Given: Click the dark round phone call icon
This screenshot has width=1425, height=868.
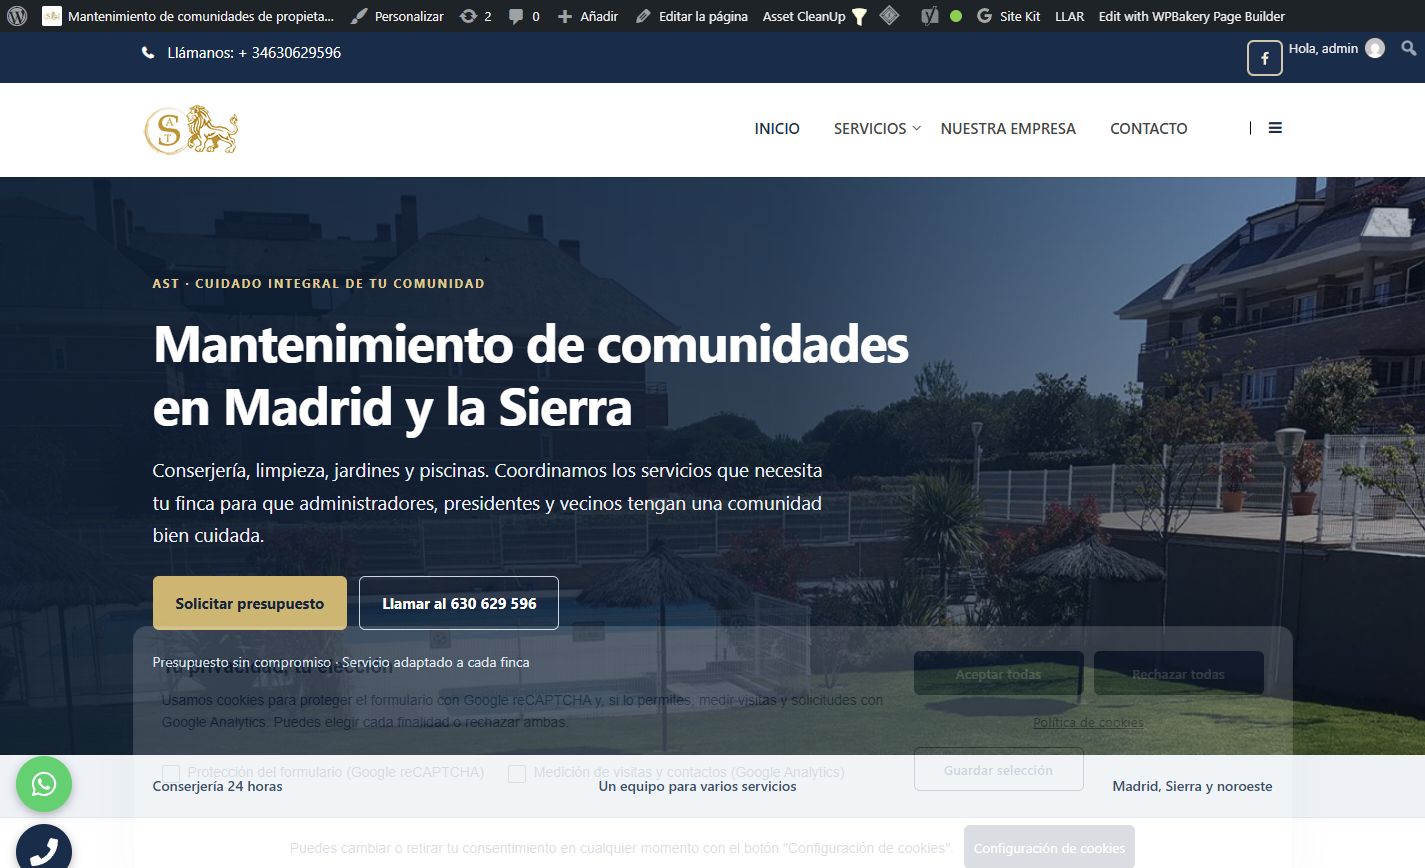Looking at the screenshot, I should point(44,848).
